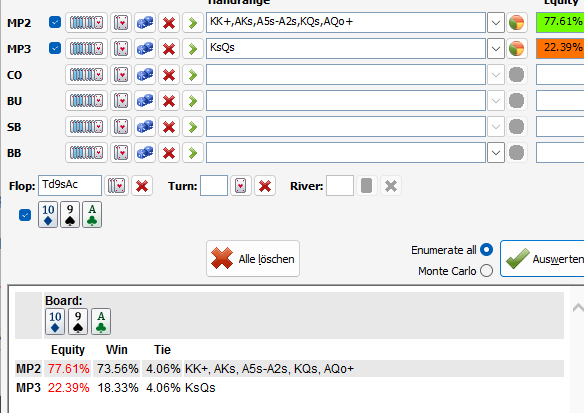The height and width of the screenshot is (413, 584).
Task: Open flop card selector icon
Action: pyautogui.click(x=117, y=186)
